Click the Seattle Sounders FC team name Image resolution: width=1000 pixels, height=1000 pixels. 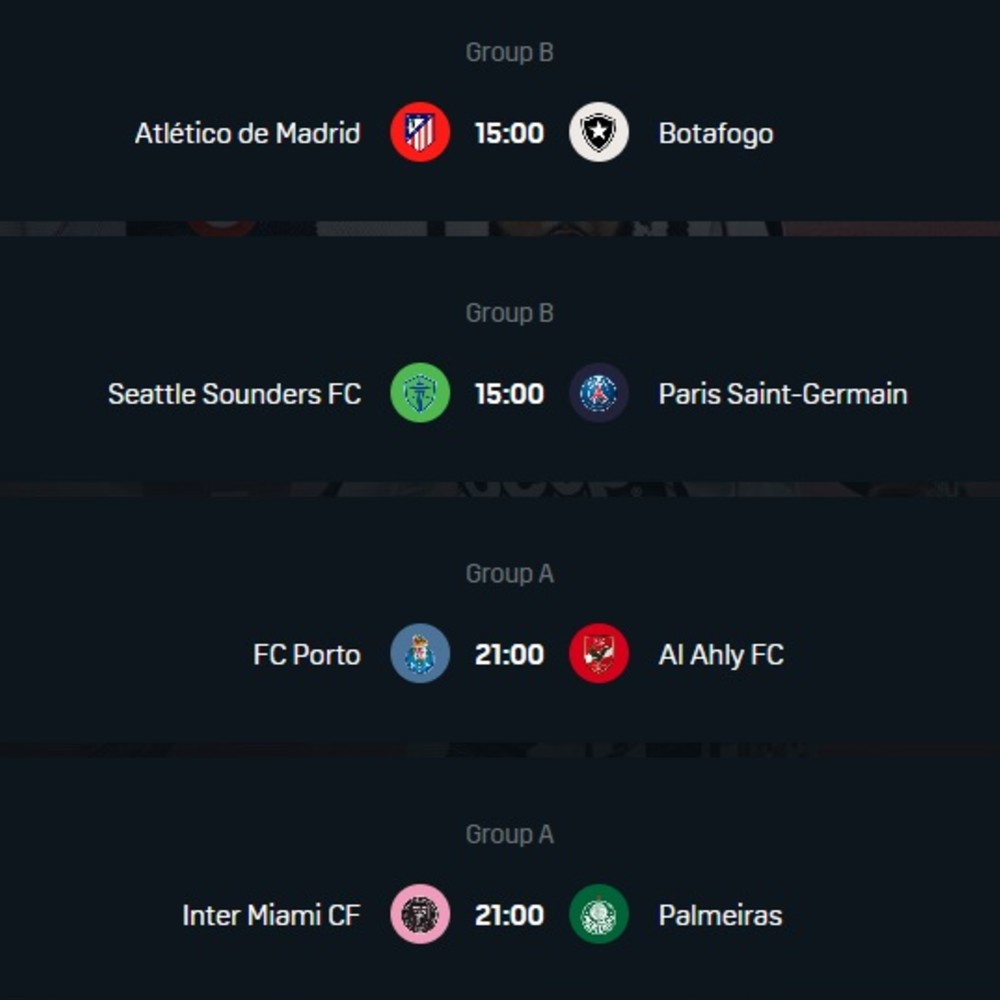[x=235, y=394]
